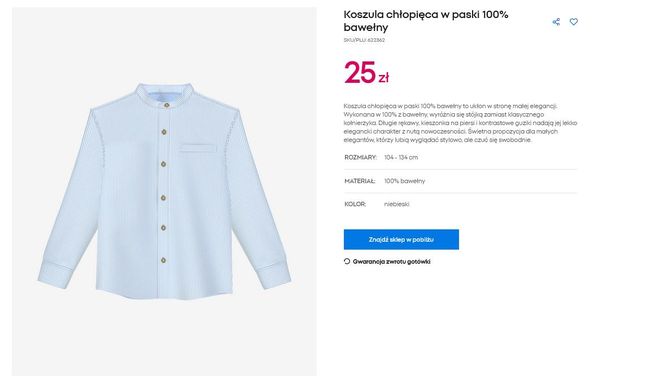The width and height of the screenshot is (664, 386).
Task: Click the share icon near the title
Action: pos(556,22)
